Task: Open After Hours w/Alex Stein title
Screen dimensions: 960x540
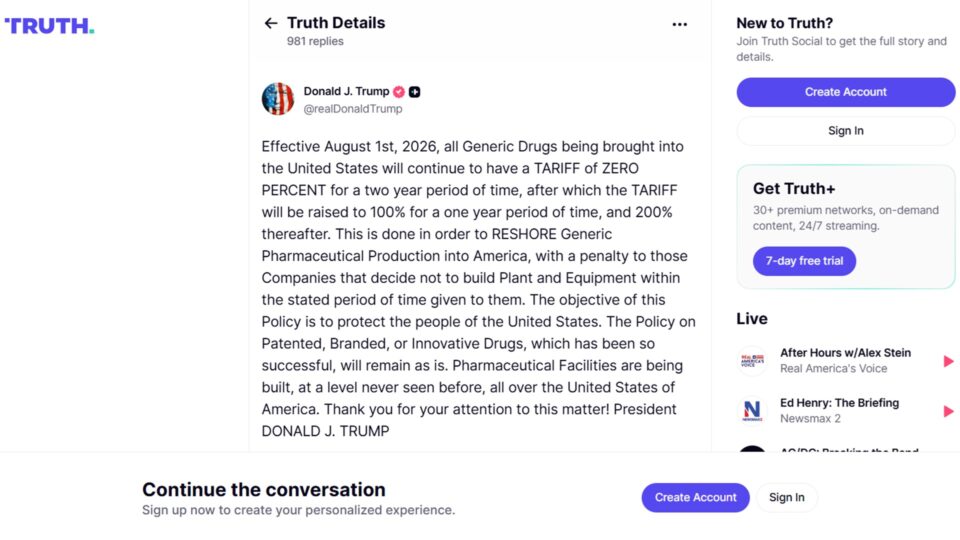Action: (x=845, y=353)
